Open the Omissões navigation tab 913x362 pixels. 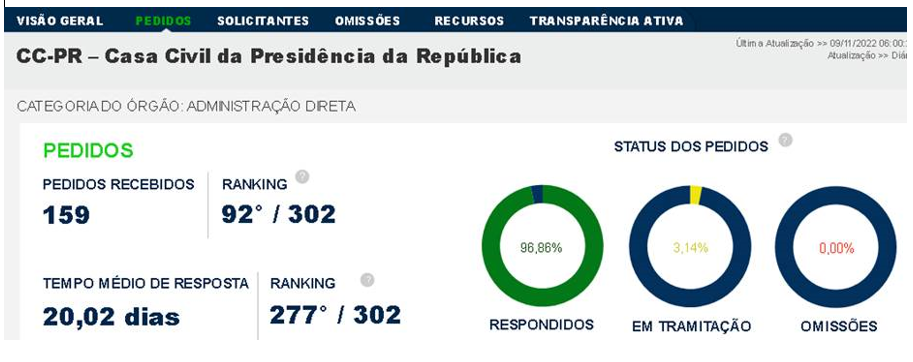[x=367, y=21]
